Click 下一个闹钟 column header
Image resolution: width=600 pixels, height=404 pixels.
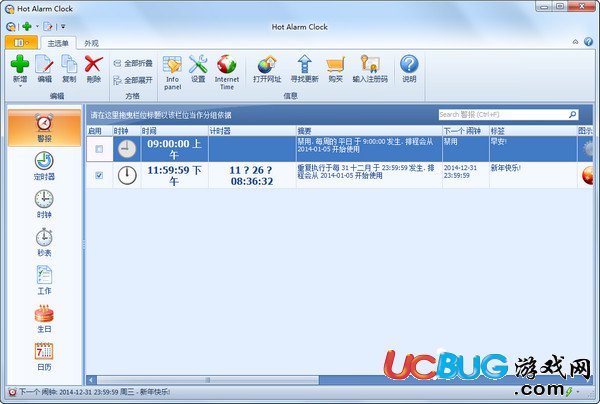tap(466, 131)
